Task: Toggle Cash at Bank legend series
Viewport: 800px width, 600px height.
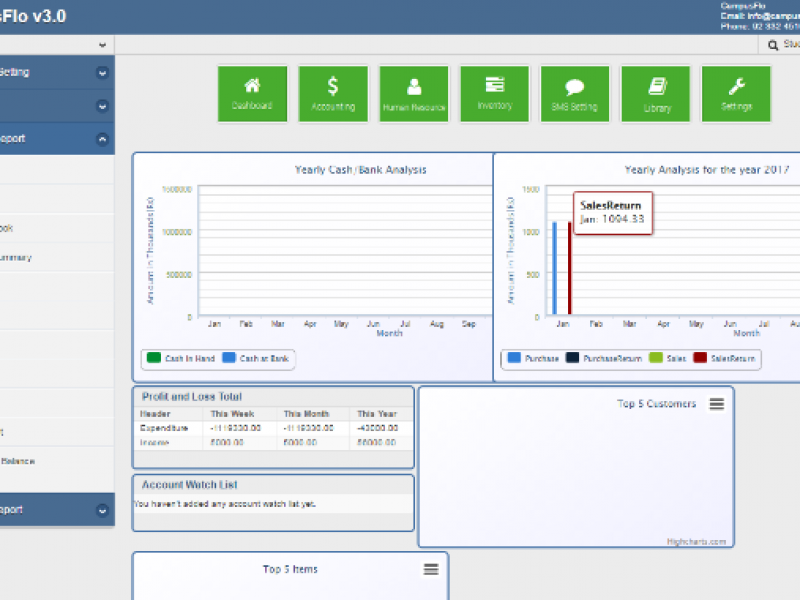Action: [x=257, y=358]
